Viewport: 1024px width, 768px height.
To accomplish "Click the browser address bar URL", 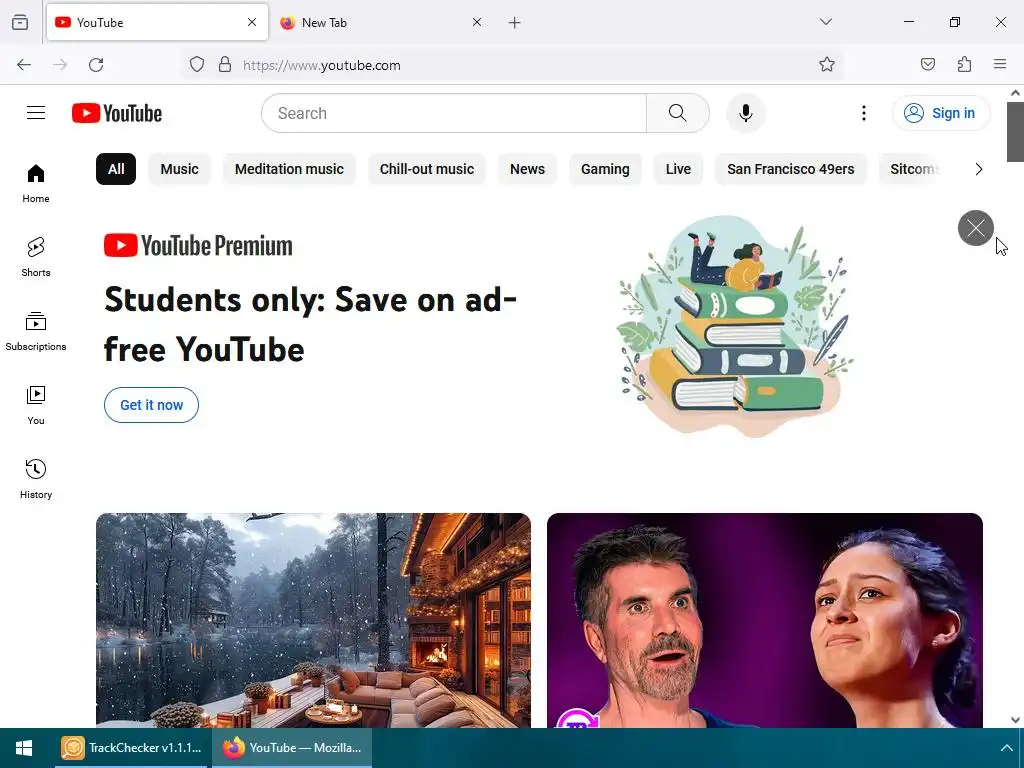I will (322, 65).
